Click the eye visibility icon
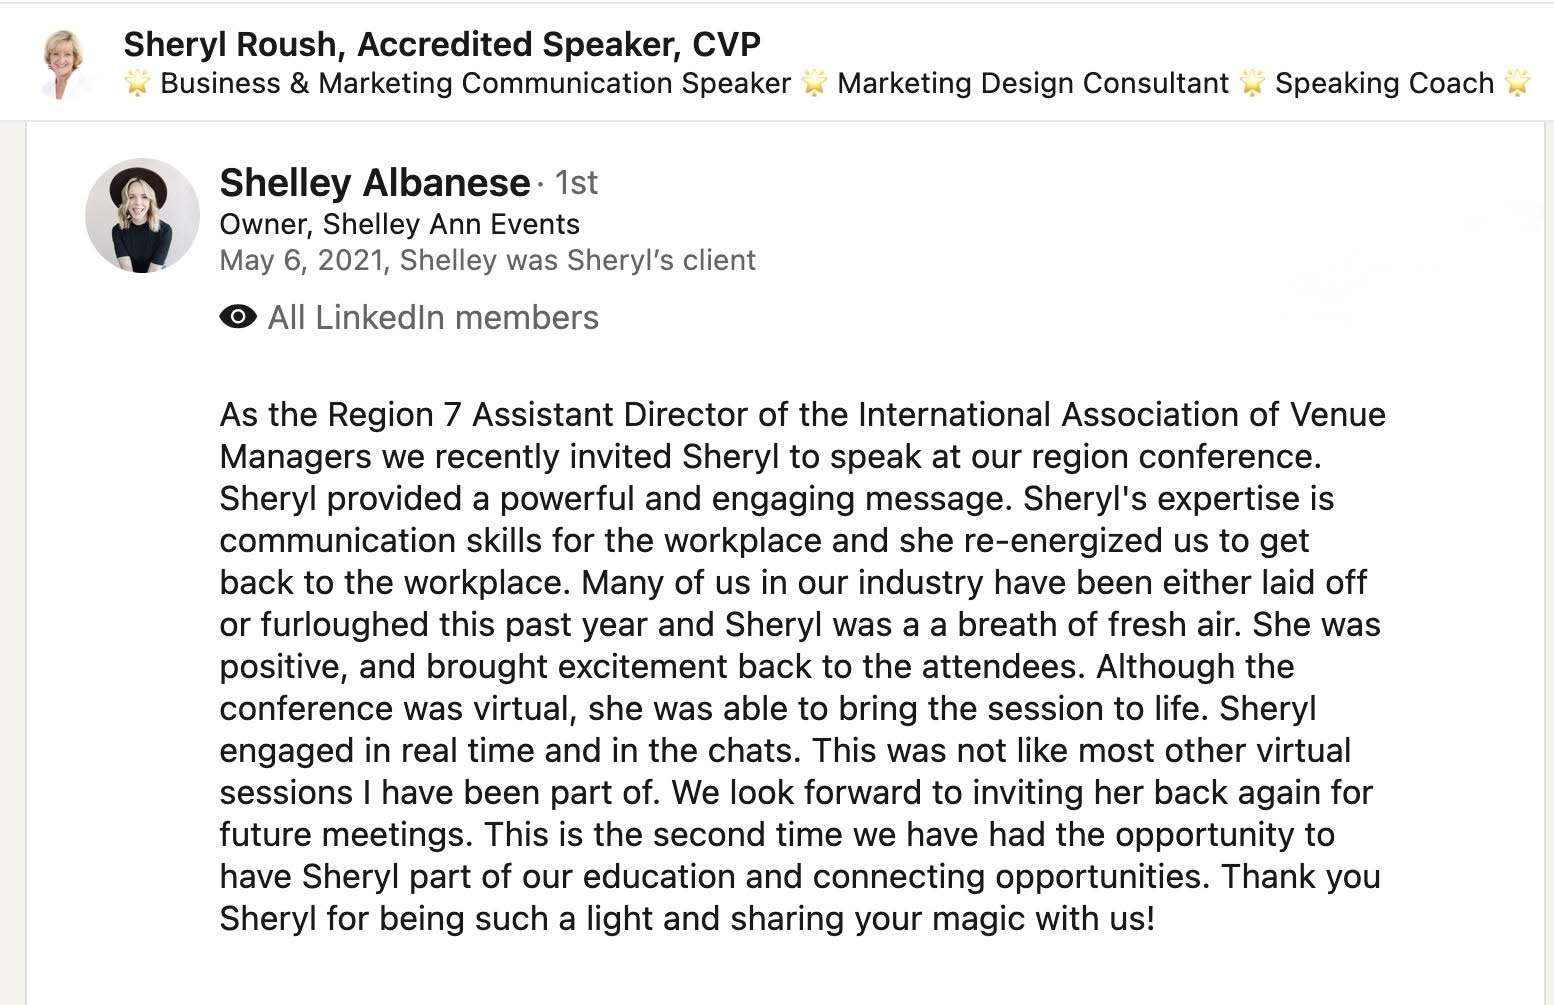The image size is (1554, 1005). coord(237,317)
